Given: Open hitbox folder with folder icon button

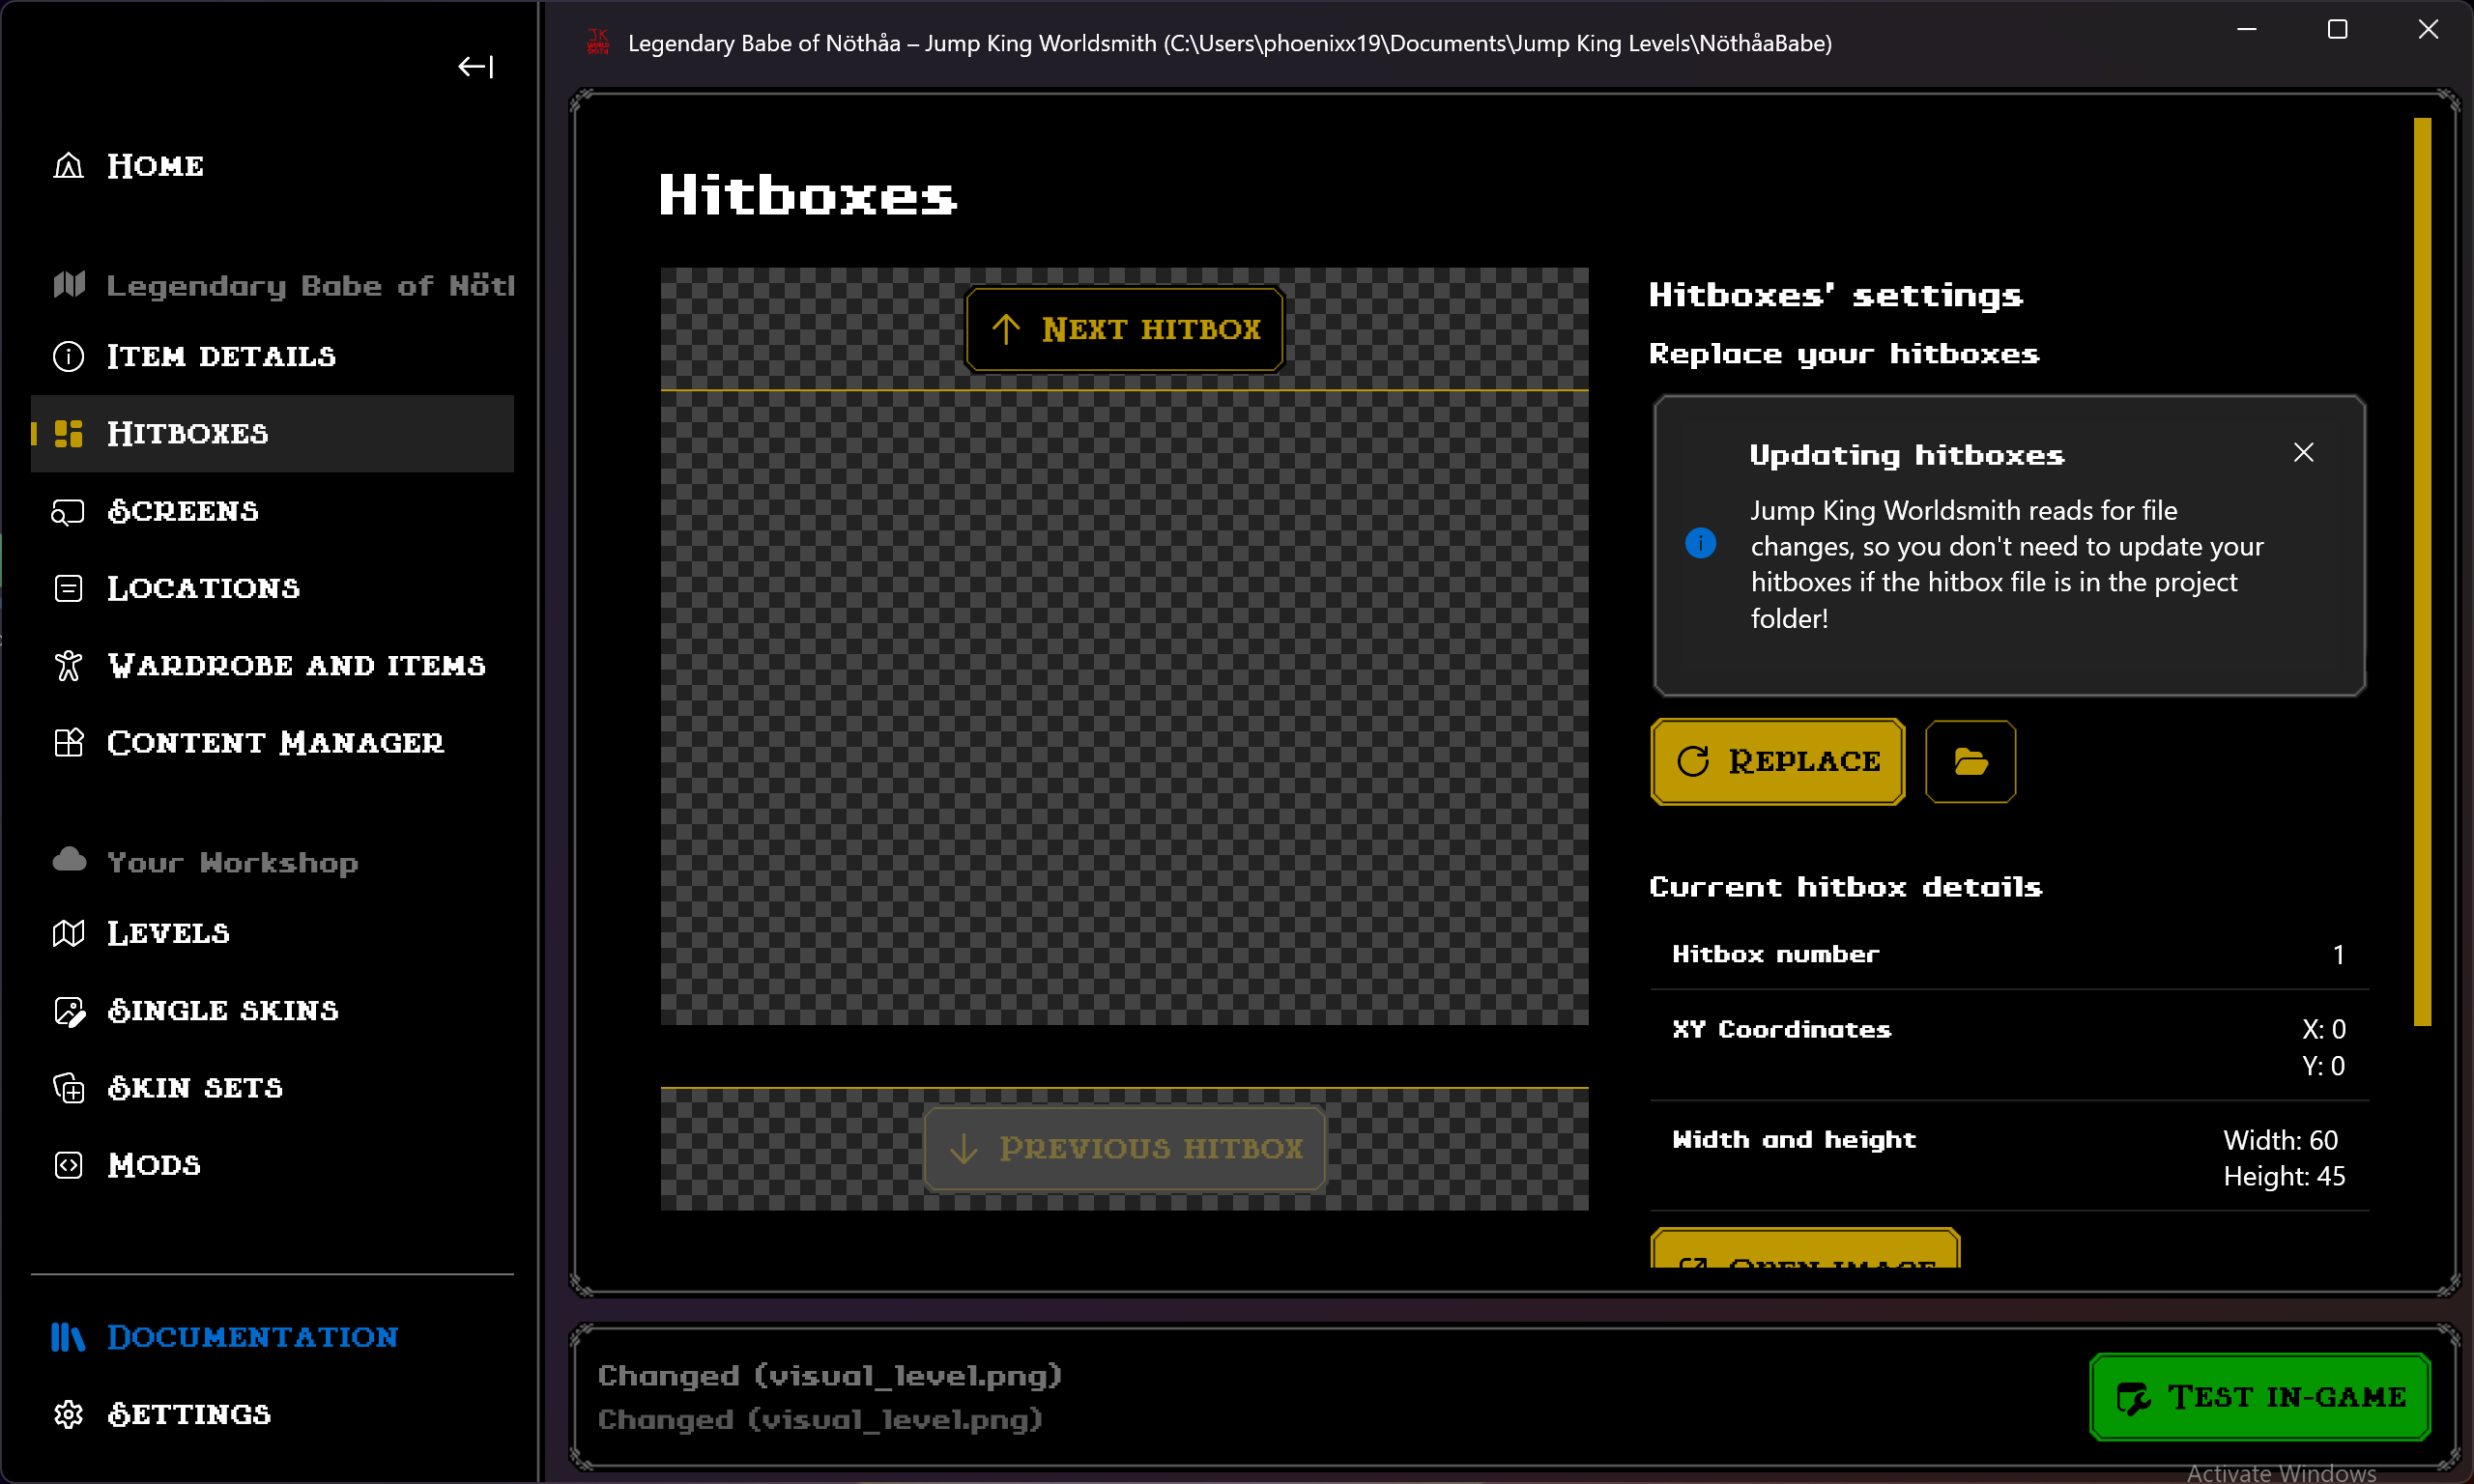Looking at the screenshot, I should click(1970, 761).
